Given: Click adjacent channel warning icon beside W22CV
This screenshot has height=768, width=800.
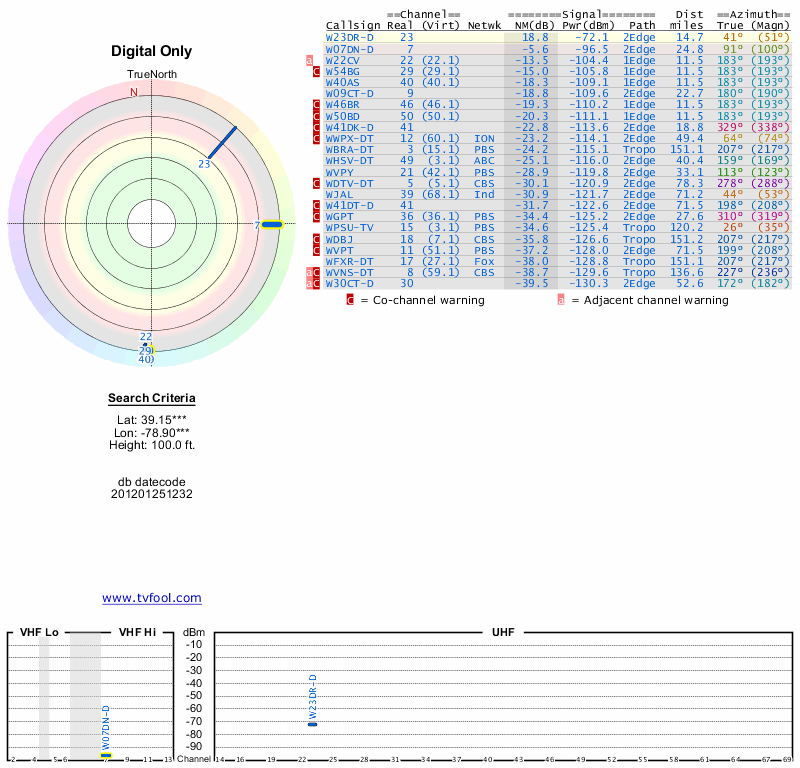Looking at the screenshot, I should [x=310, y=60].
